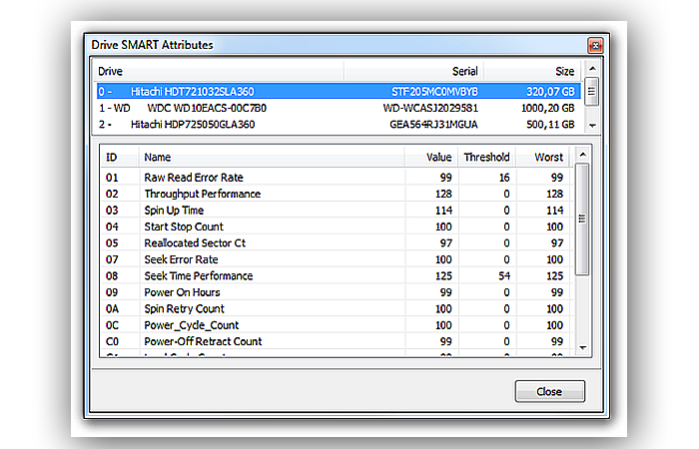Sort by the Worst column header
The image size is (699, 449).
click(x=543, y=157)
